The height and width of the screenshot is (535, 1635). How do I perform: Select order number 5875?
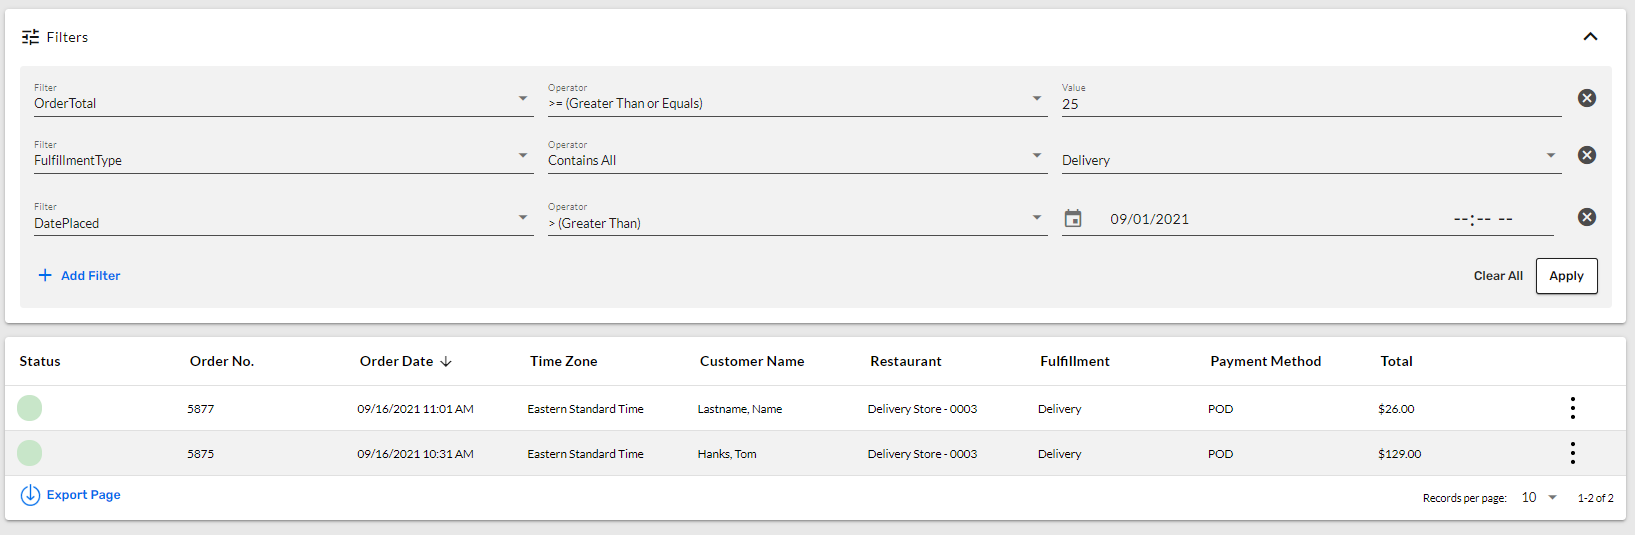[x=201, y=454]
